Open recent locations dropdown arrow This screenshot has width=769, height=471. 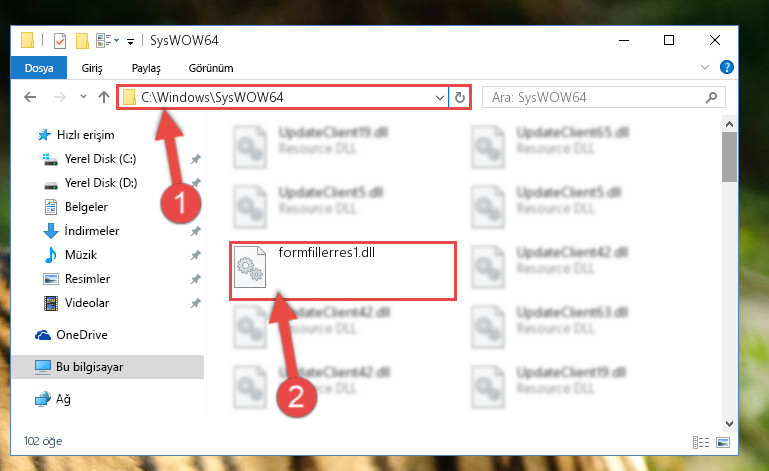(83, 97)
